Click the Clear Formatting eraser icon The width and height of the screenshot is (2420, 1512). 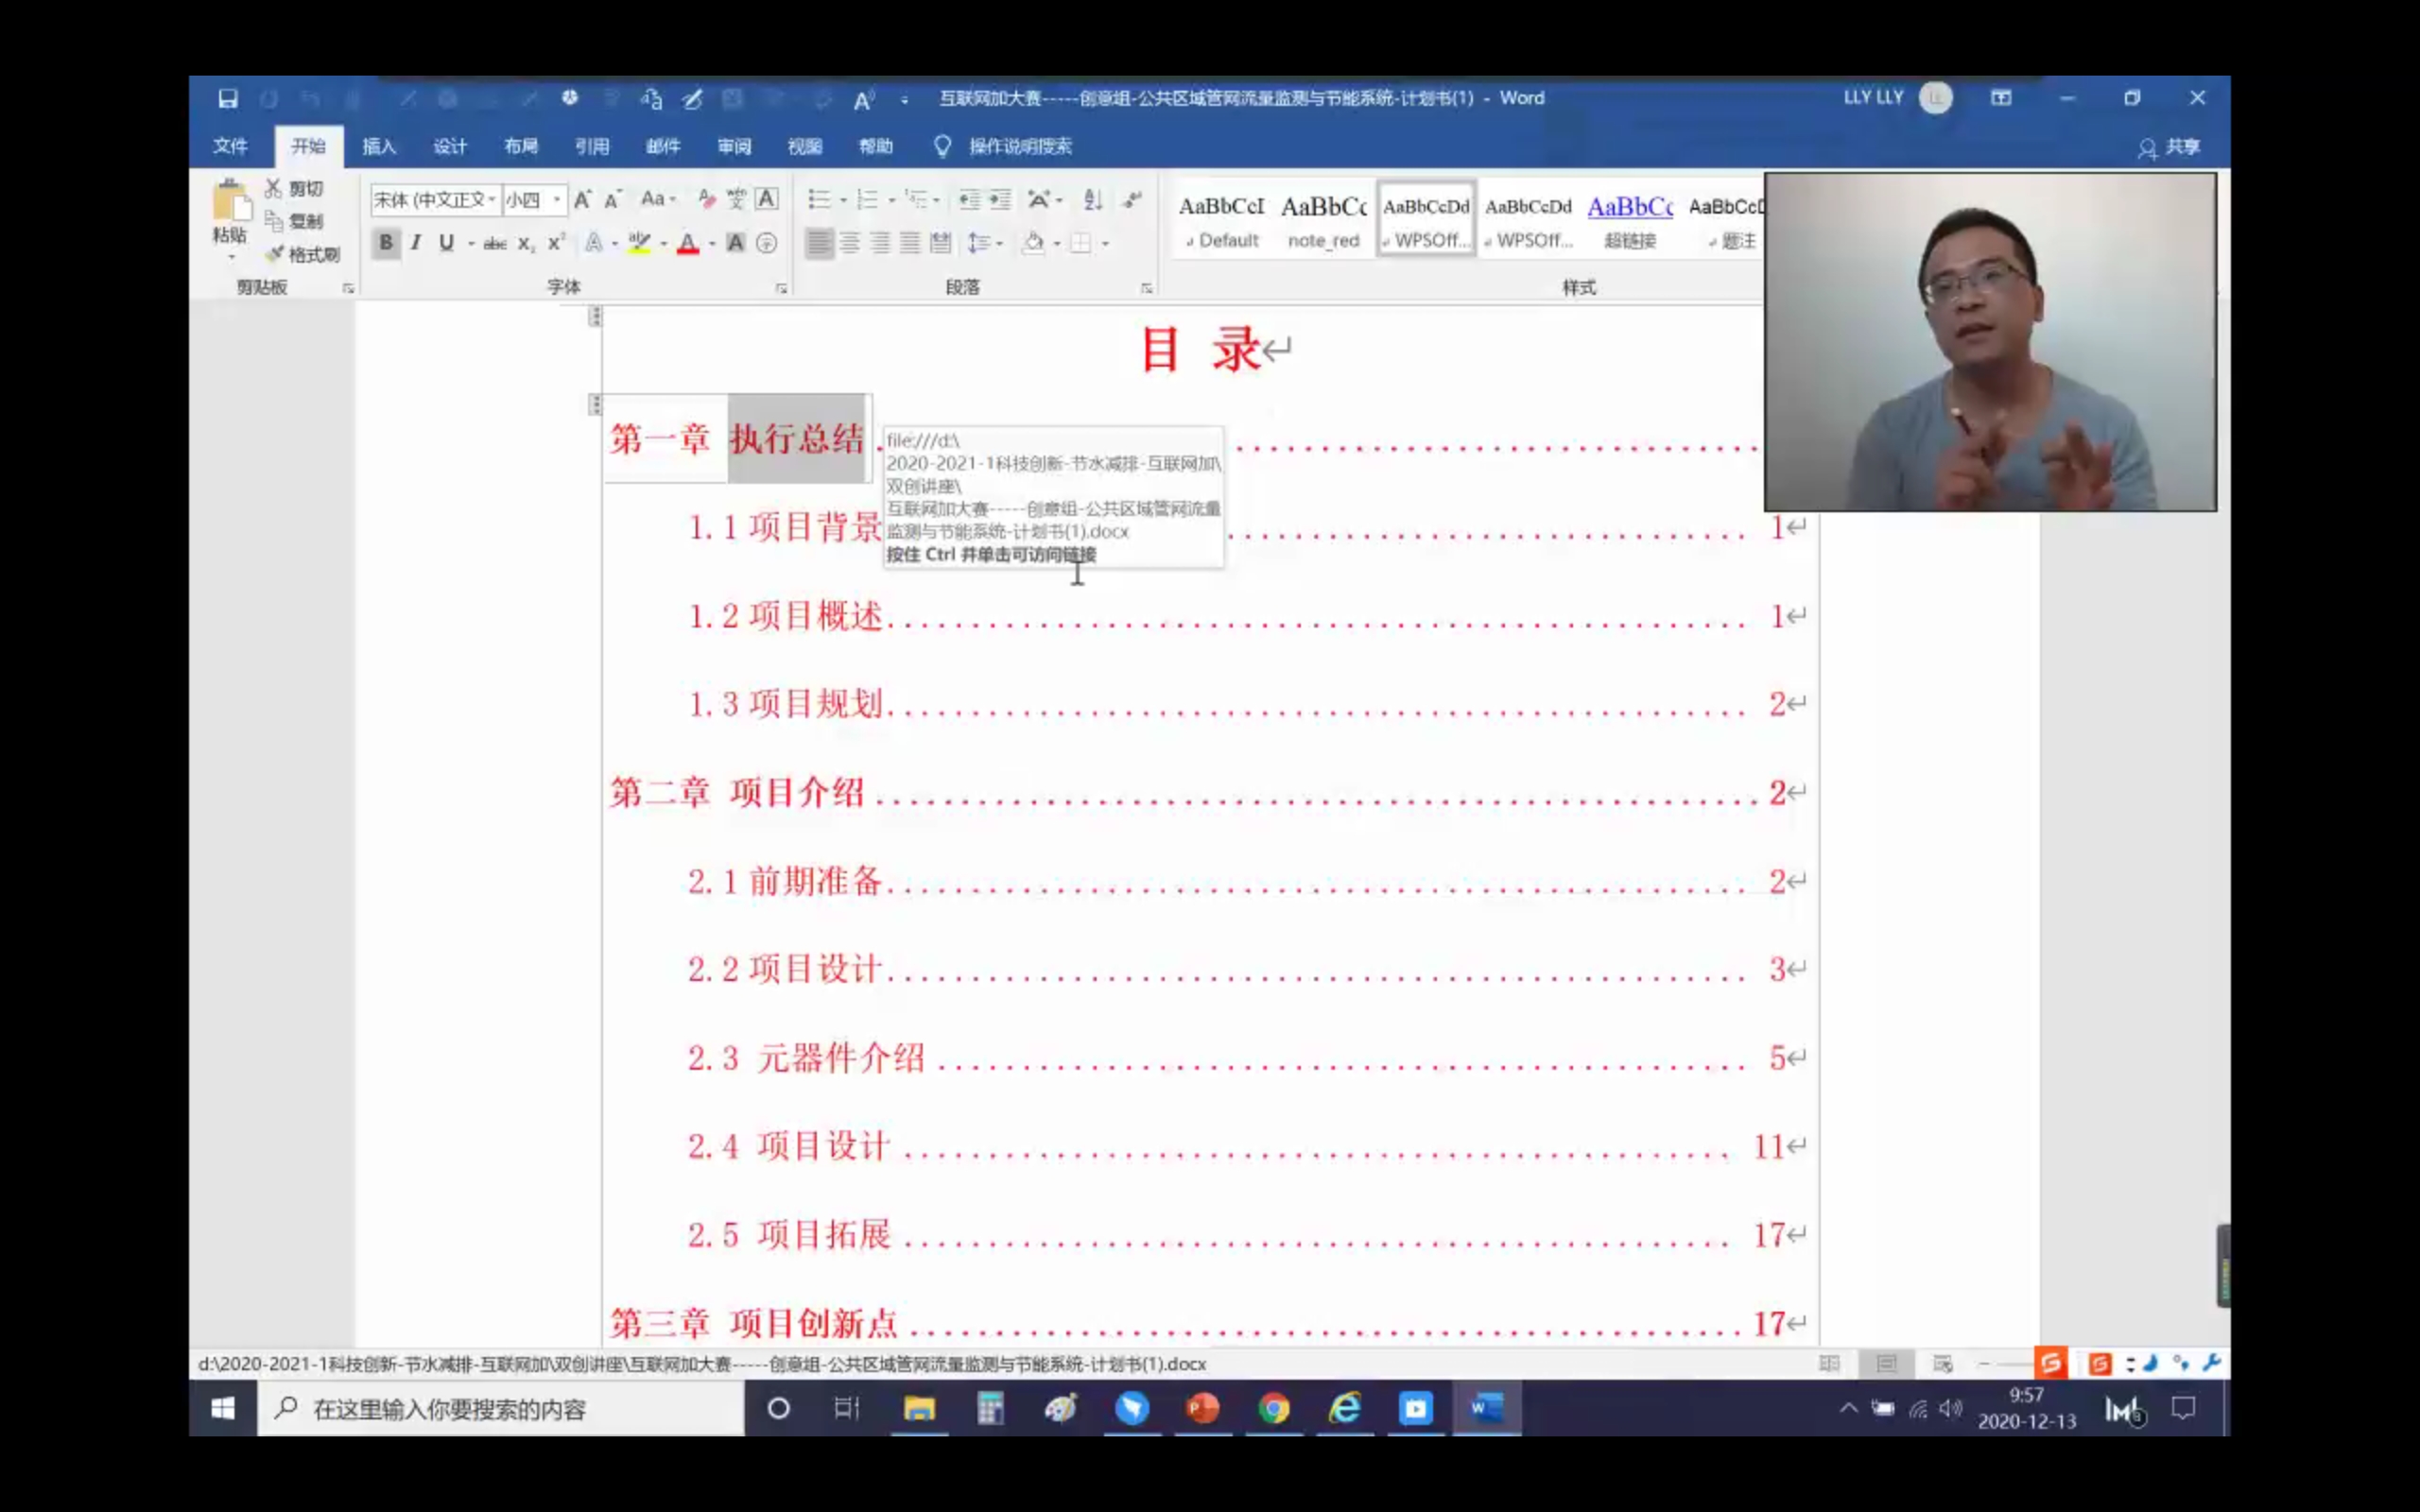click(x=706, y=199)
